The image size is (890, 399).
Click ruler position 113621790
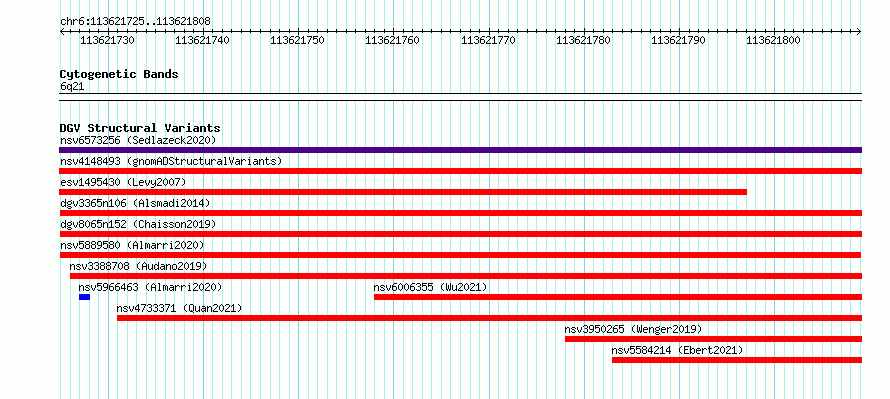coord(678,40)
